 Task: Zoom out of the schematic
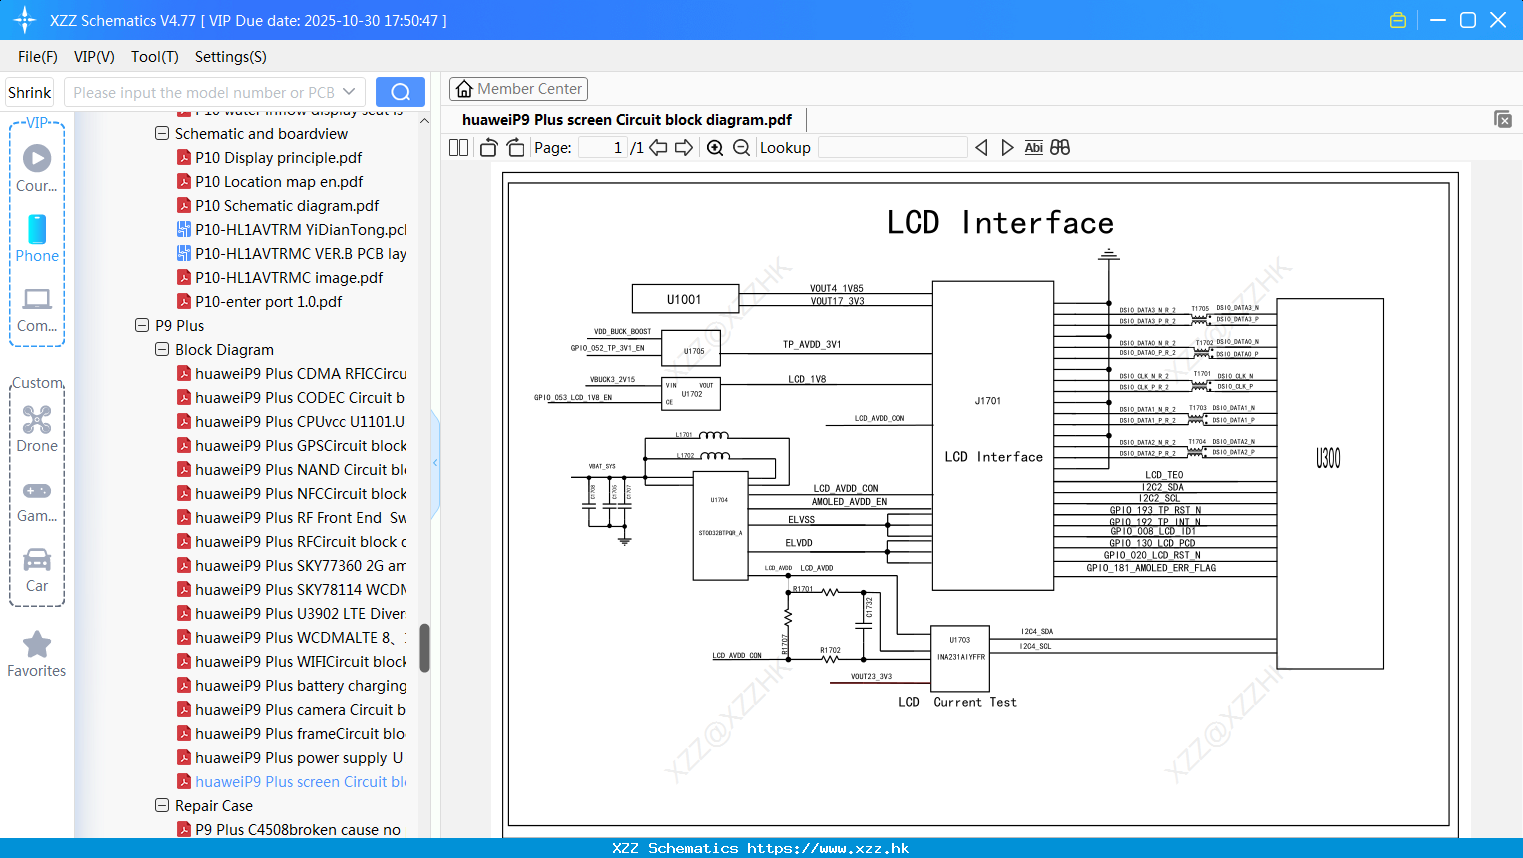tap(741, 148)
